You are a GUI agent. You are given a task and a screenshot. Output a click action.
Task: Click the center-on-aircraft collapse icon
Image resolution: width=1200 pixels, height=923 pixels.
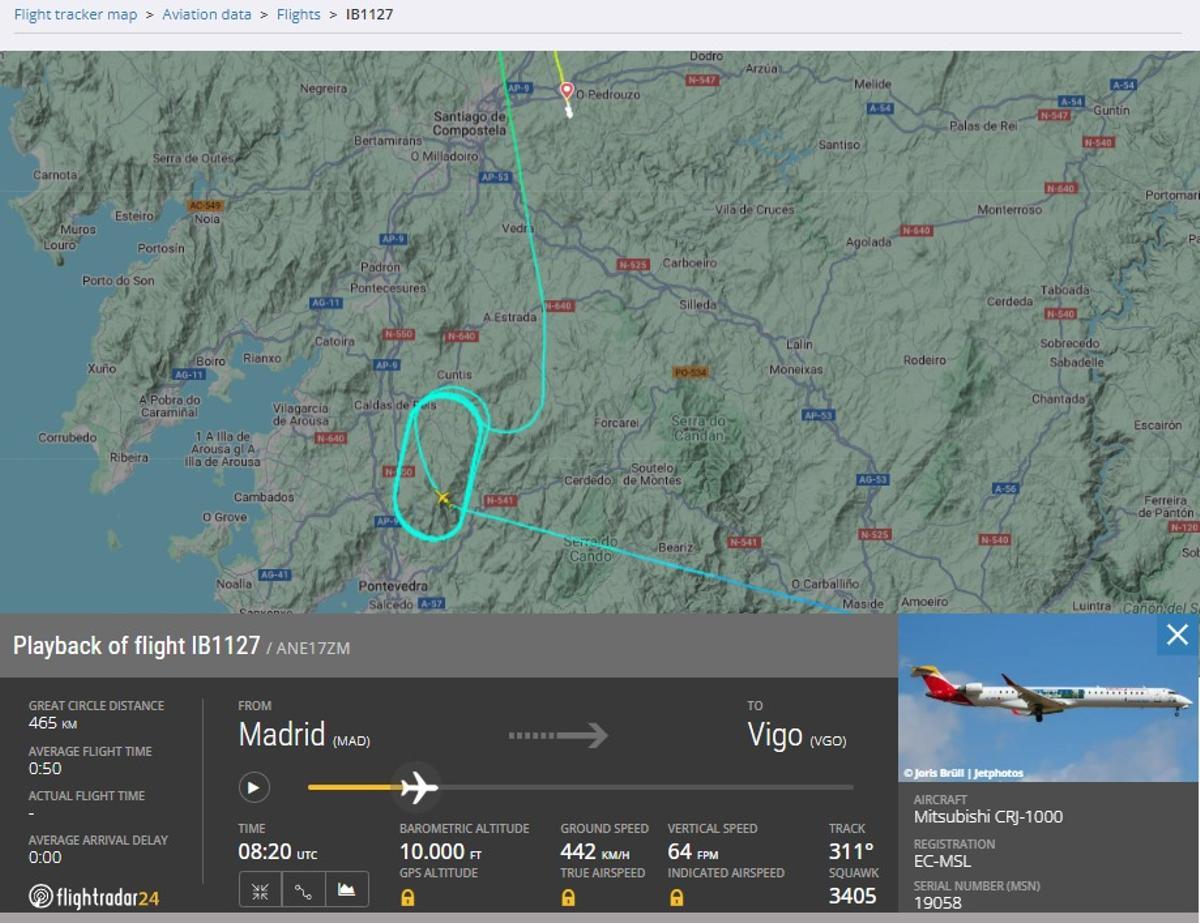coord(260,890)
